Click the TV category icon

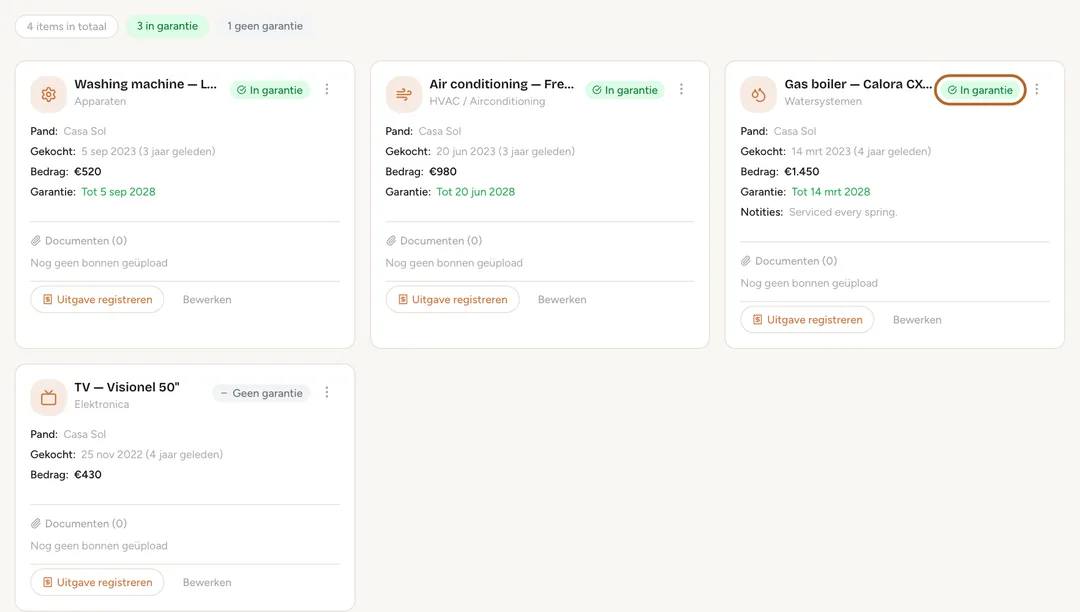(48, 397)
